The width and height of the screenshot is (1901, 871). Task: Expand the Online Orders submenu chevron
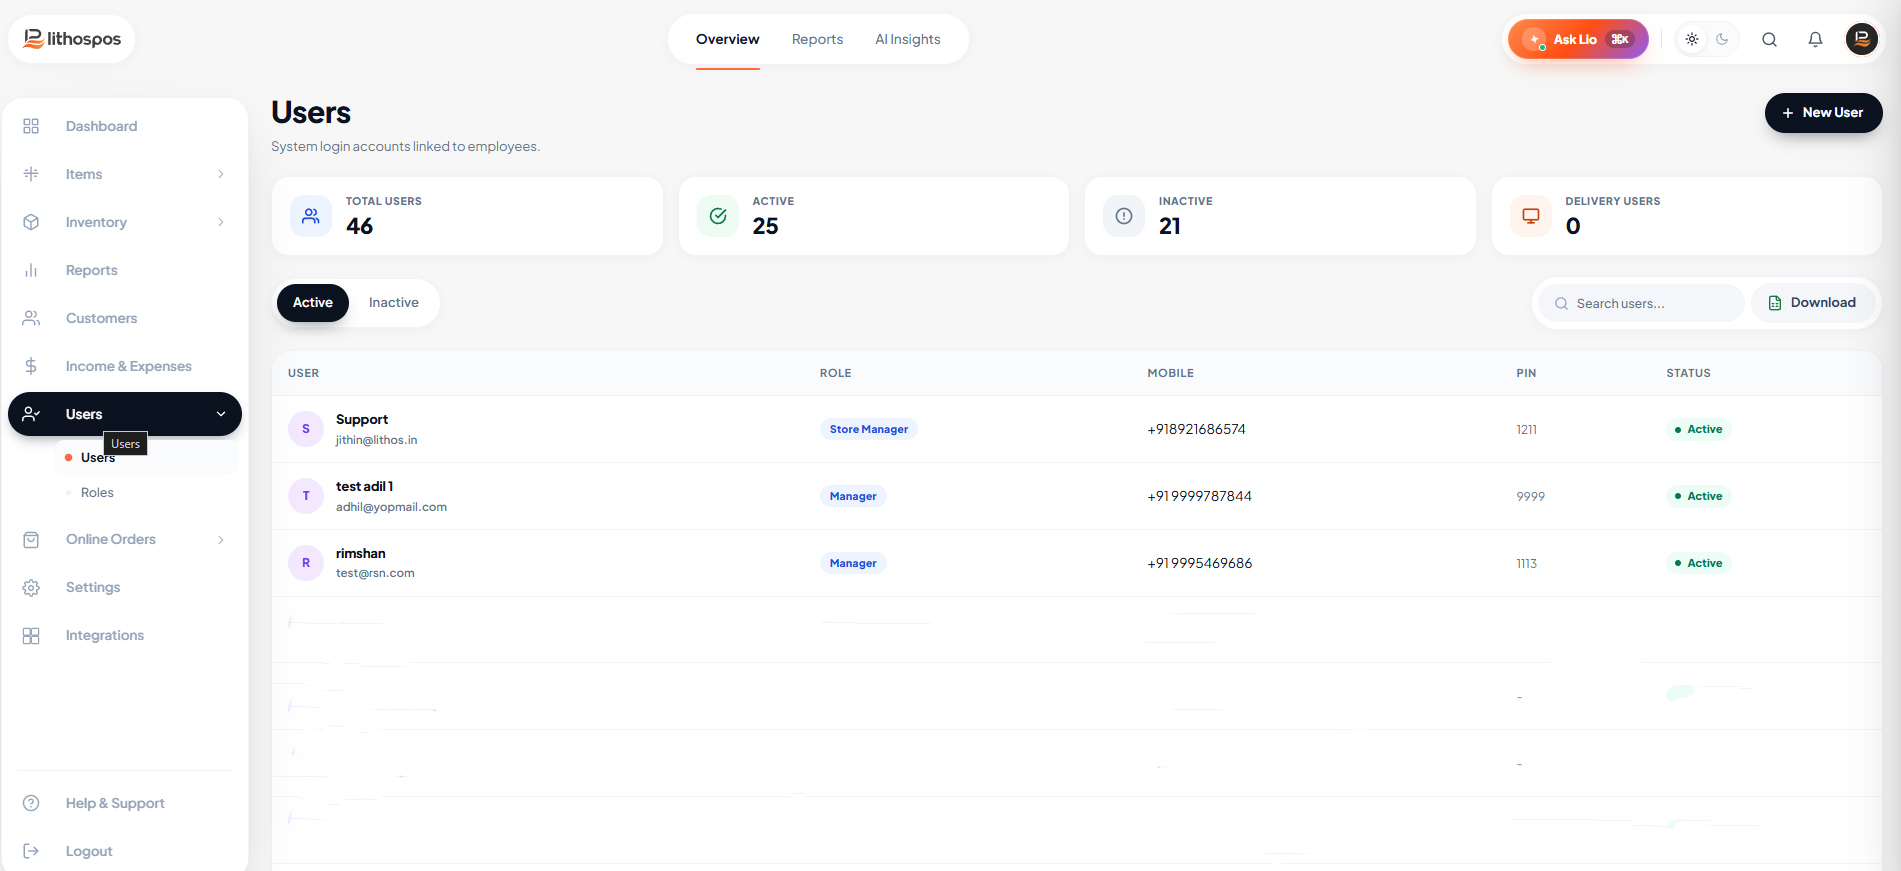point(221,540)
